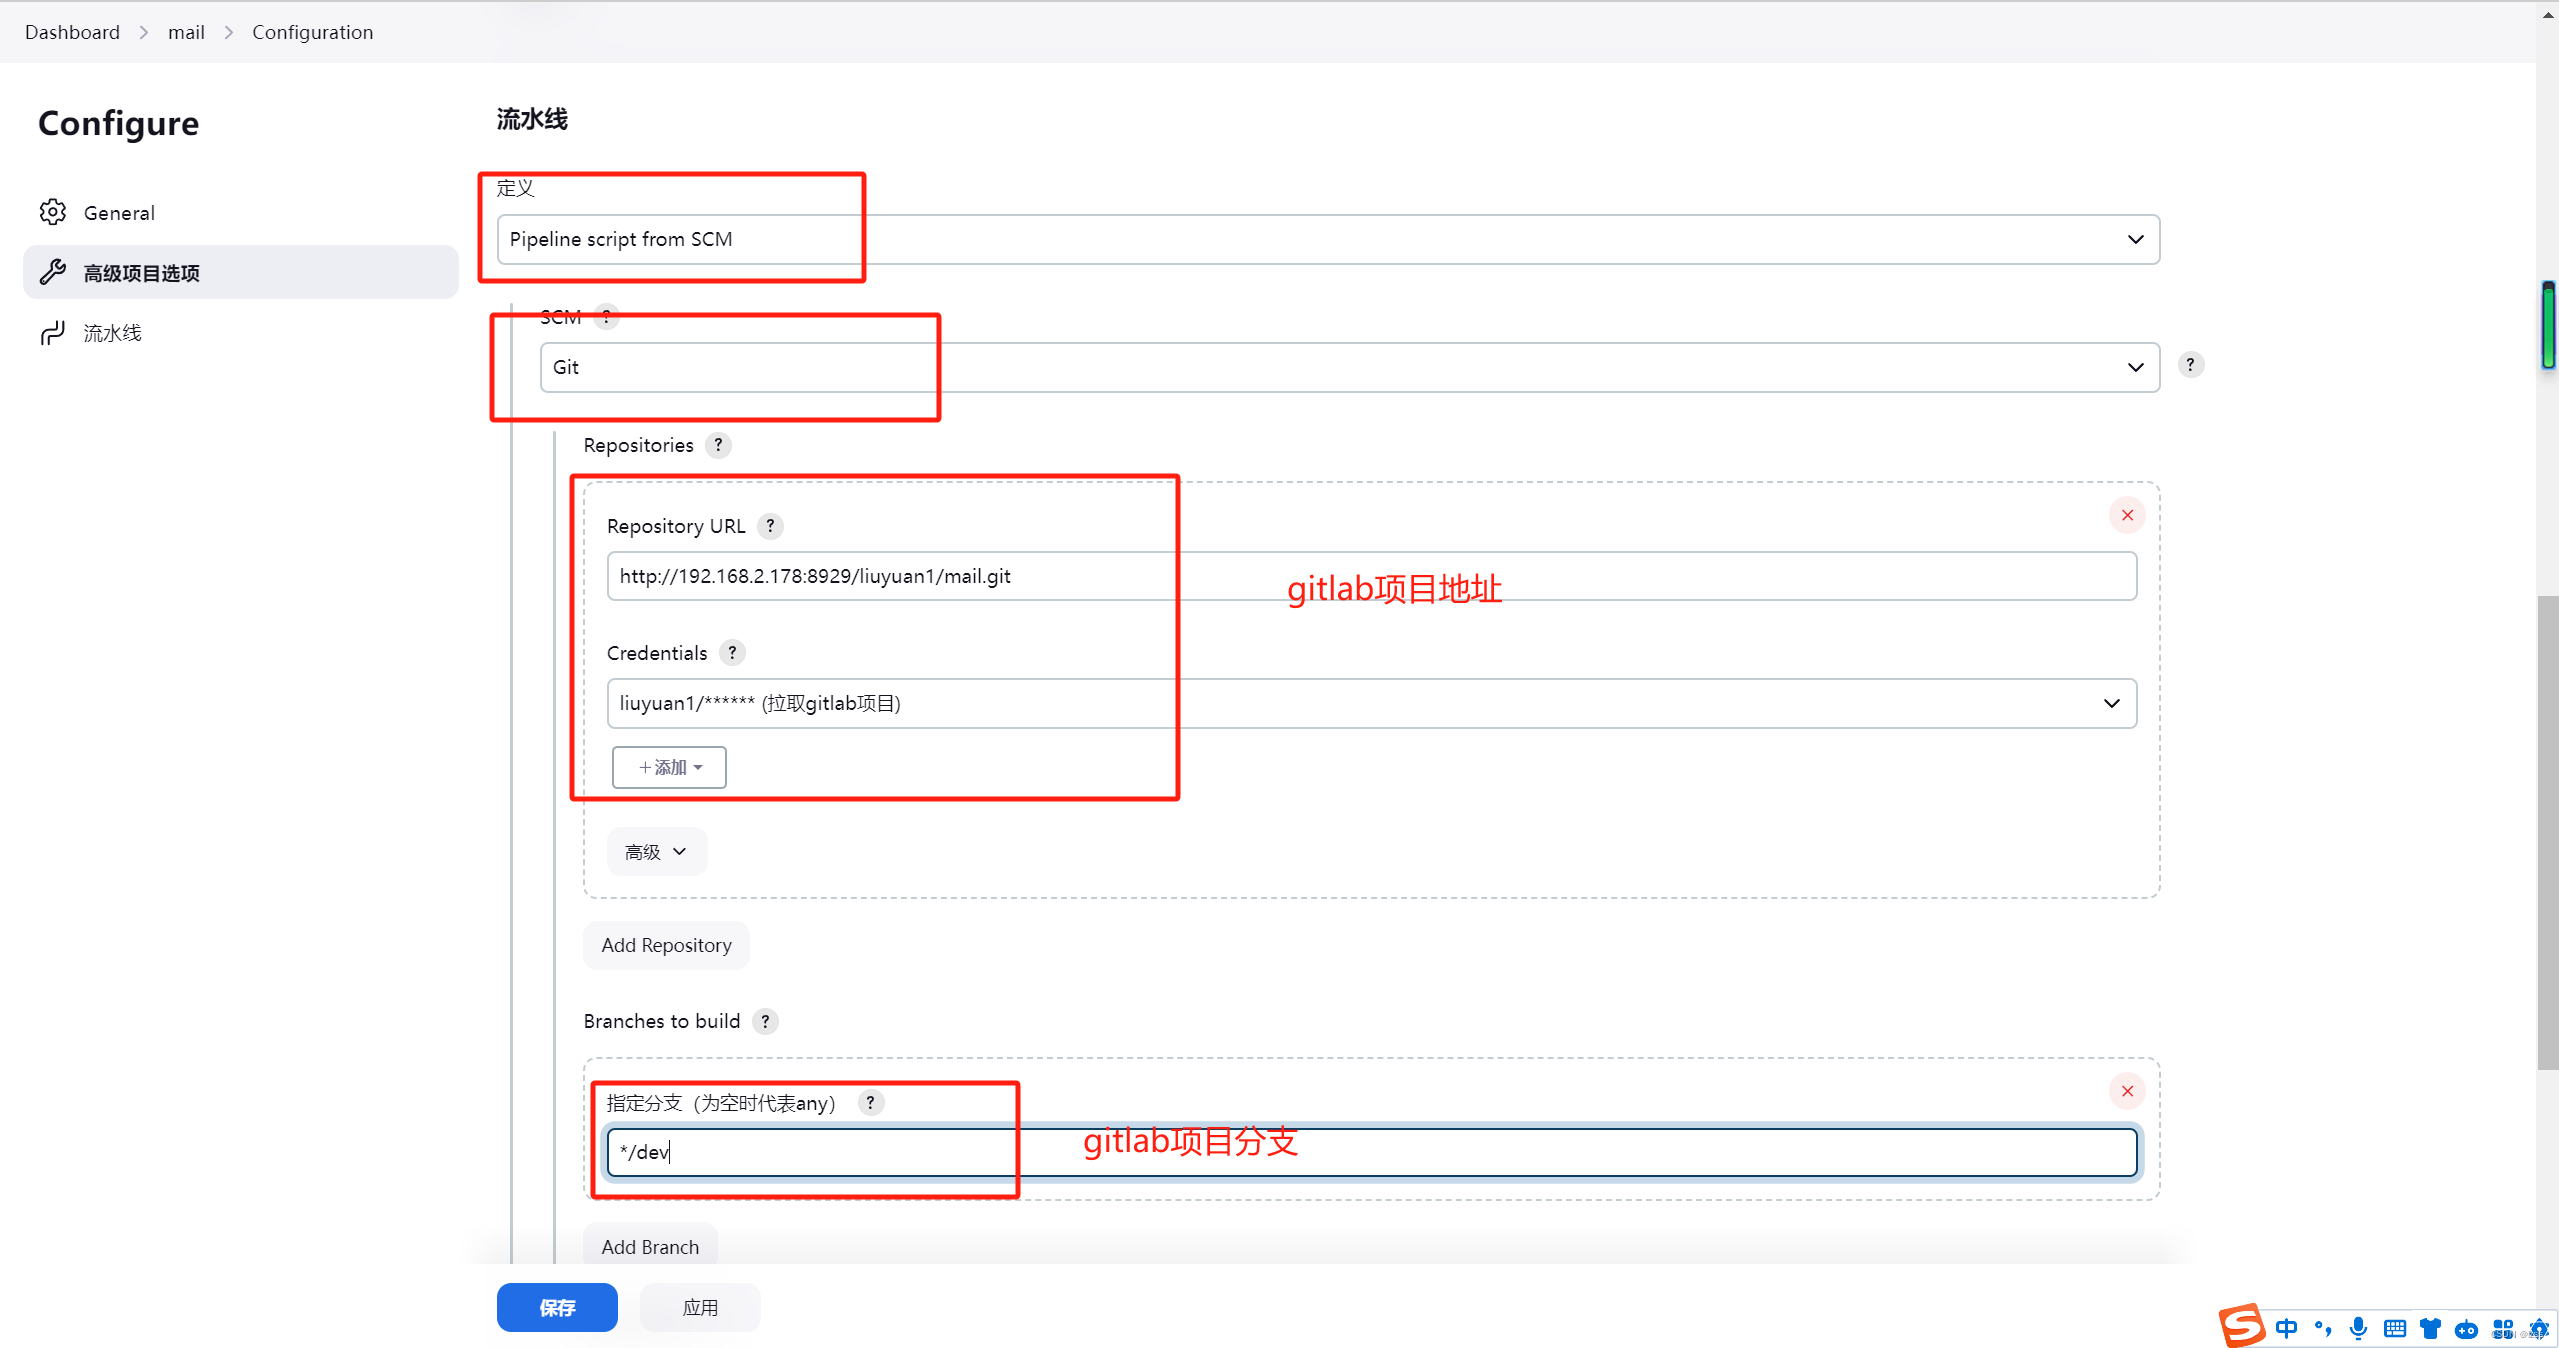
Task: Open the 添加 credentials dropdown button
Action: click(669, 767)
